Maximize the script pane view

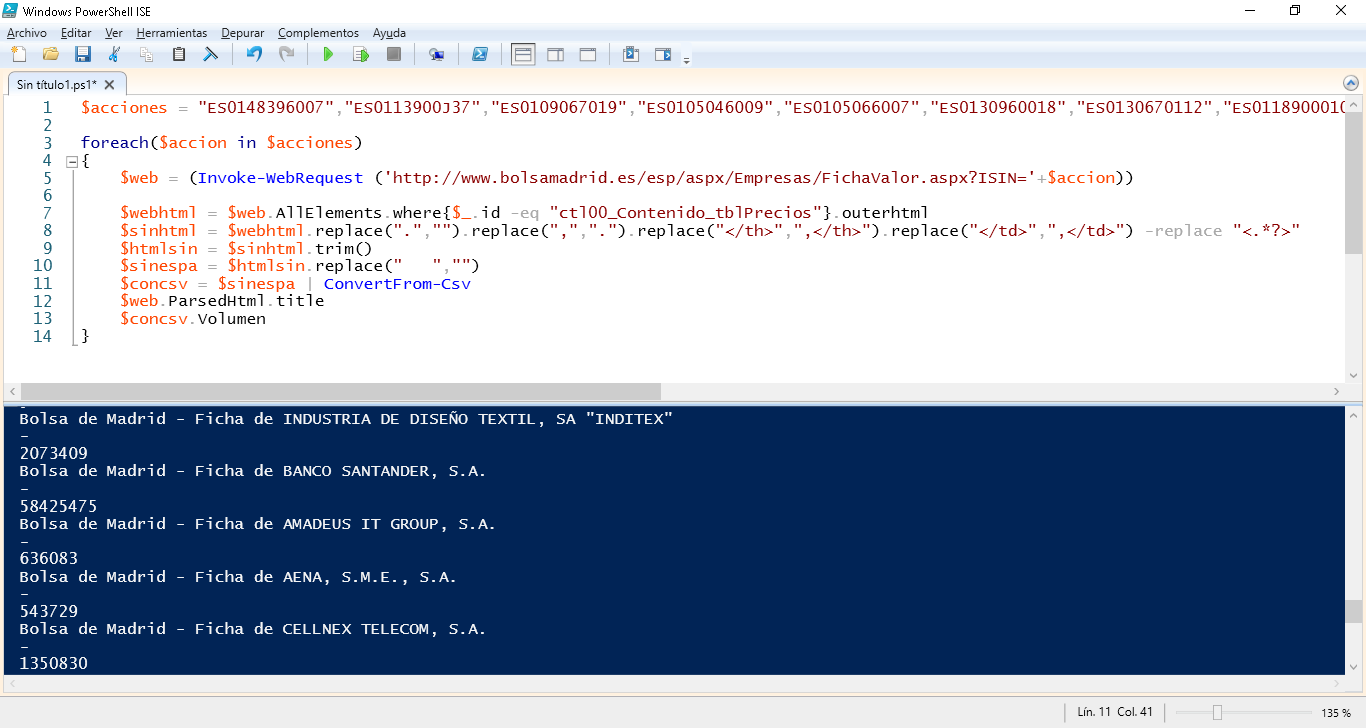pos(588,55)
